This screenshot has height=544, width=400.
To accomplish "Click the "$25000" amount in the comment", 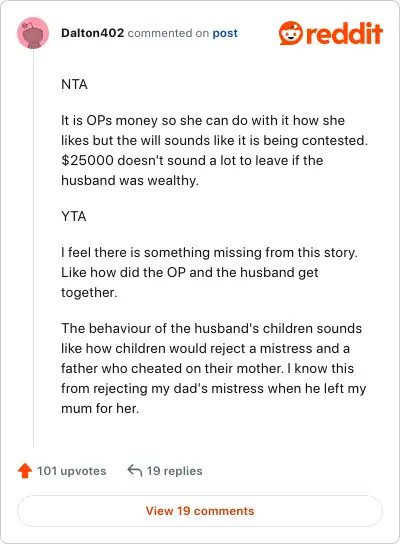I will [x=87, y=160].
